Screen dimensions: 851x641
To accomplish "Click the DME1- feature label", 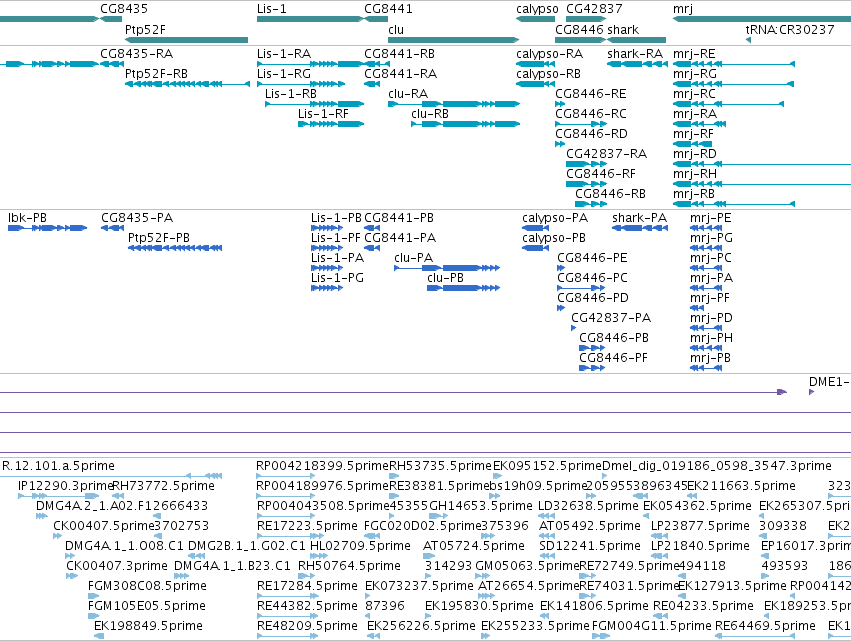I will (829, 382).
